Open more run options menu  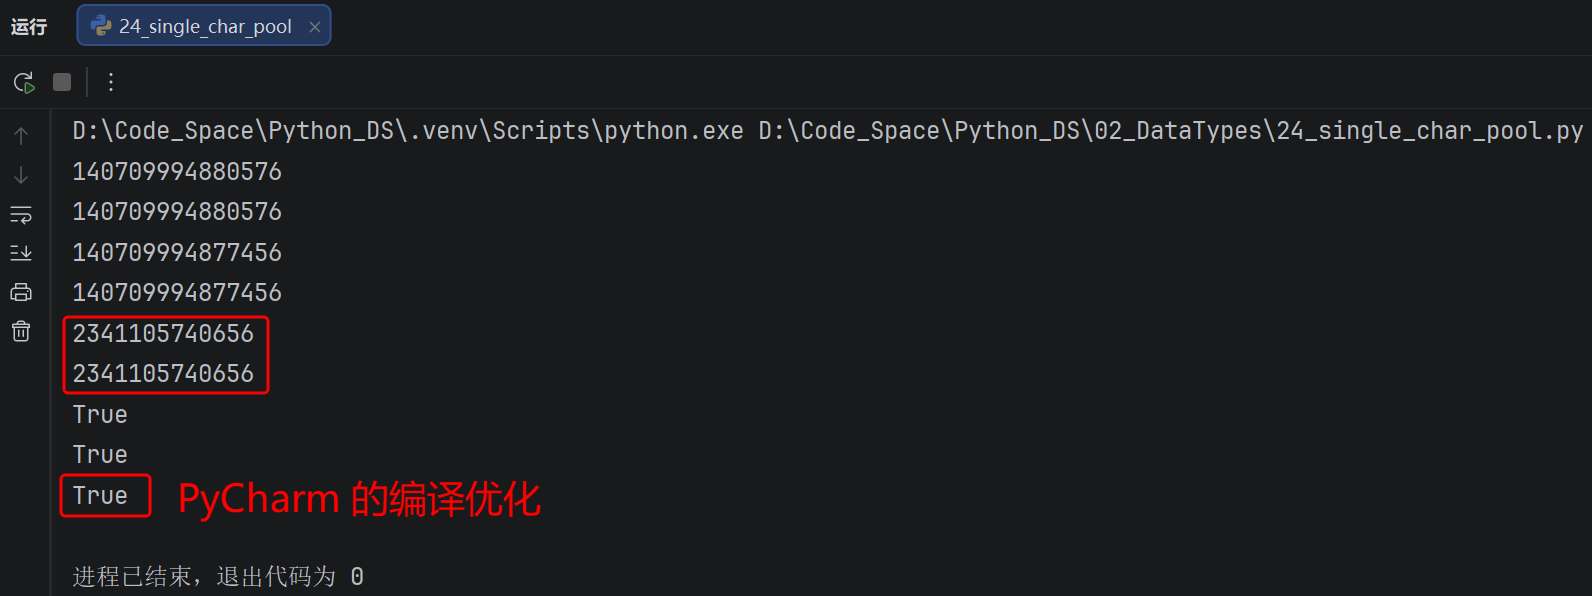(111, 82)
